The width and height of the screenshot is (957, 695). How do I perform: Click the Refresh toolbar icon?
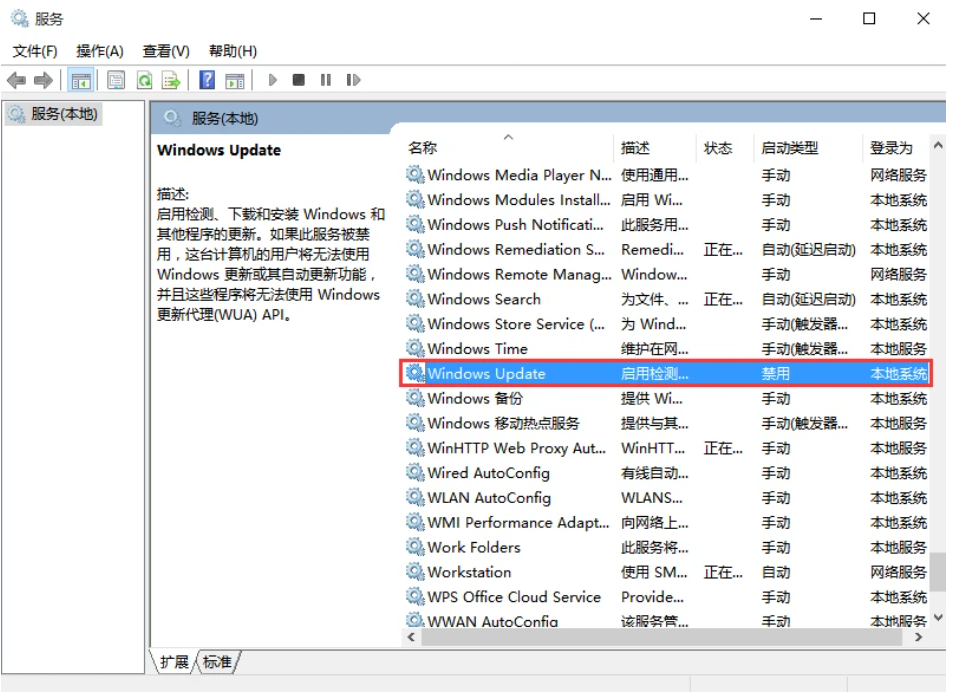click(144, 81)
